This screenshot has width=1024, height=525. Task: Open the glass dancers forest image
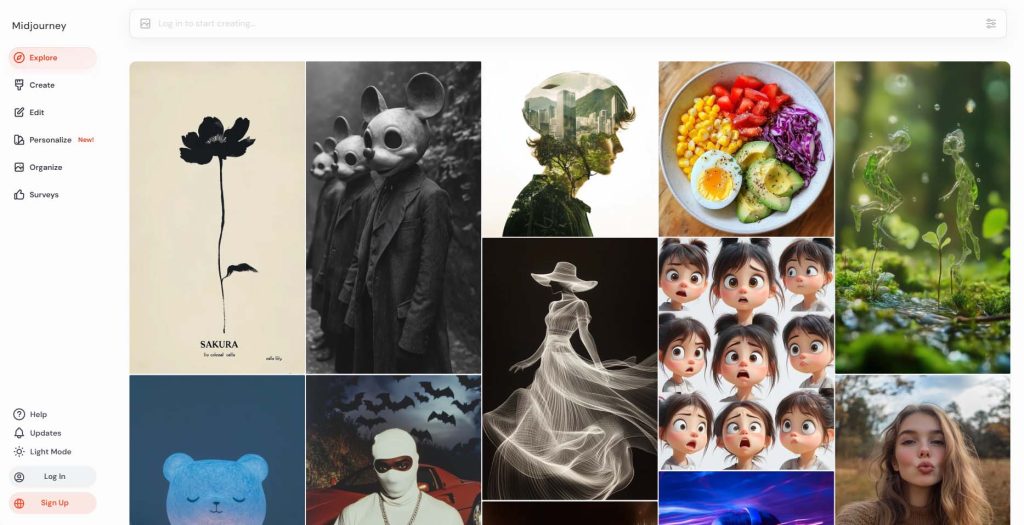click(923, 217)
